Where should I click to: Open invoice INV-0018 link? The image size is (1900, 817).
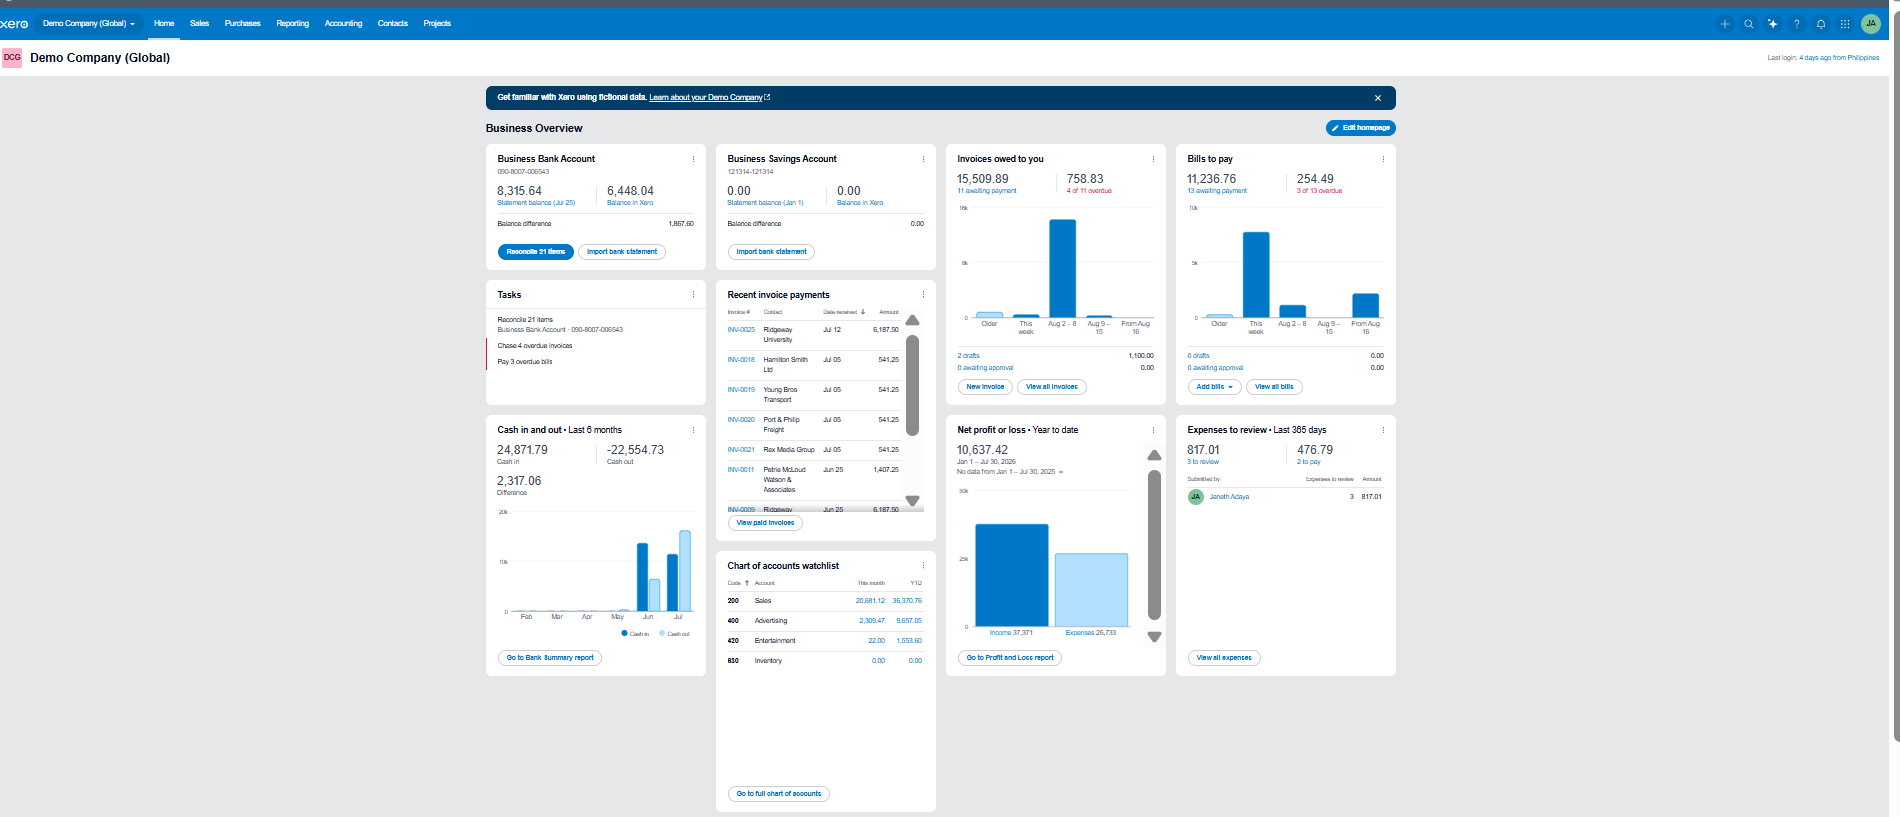pyautogui.click(x=741, y=360)
